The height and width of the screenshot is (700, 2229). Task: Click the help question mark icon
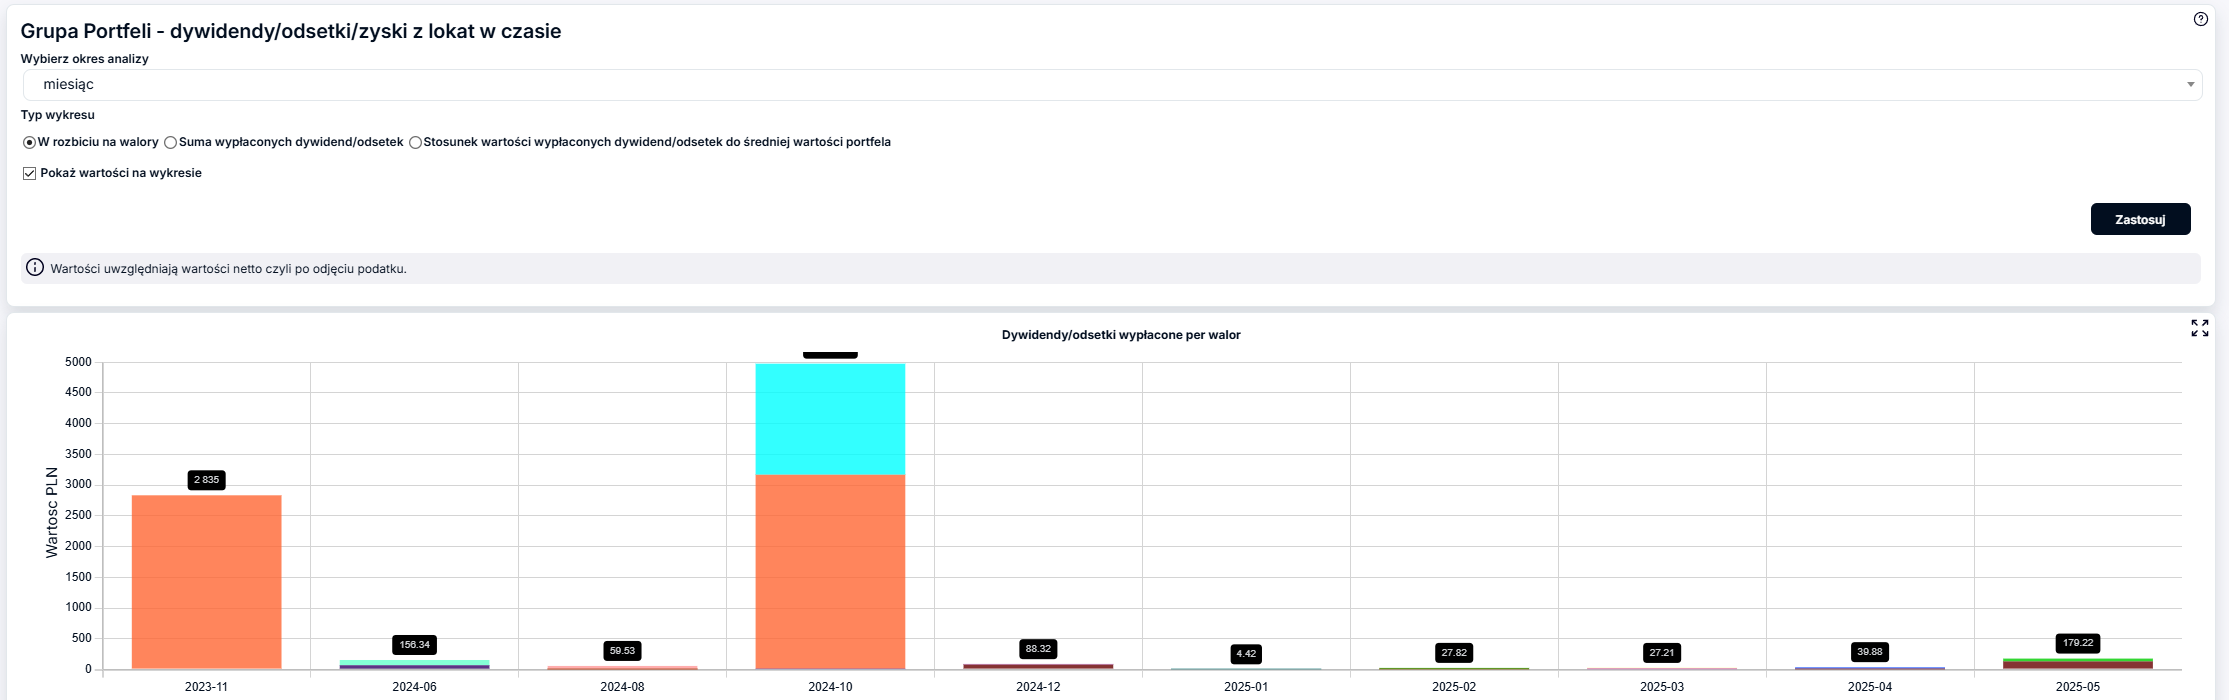tap(2200, 19)
